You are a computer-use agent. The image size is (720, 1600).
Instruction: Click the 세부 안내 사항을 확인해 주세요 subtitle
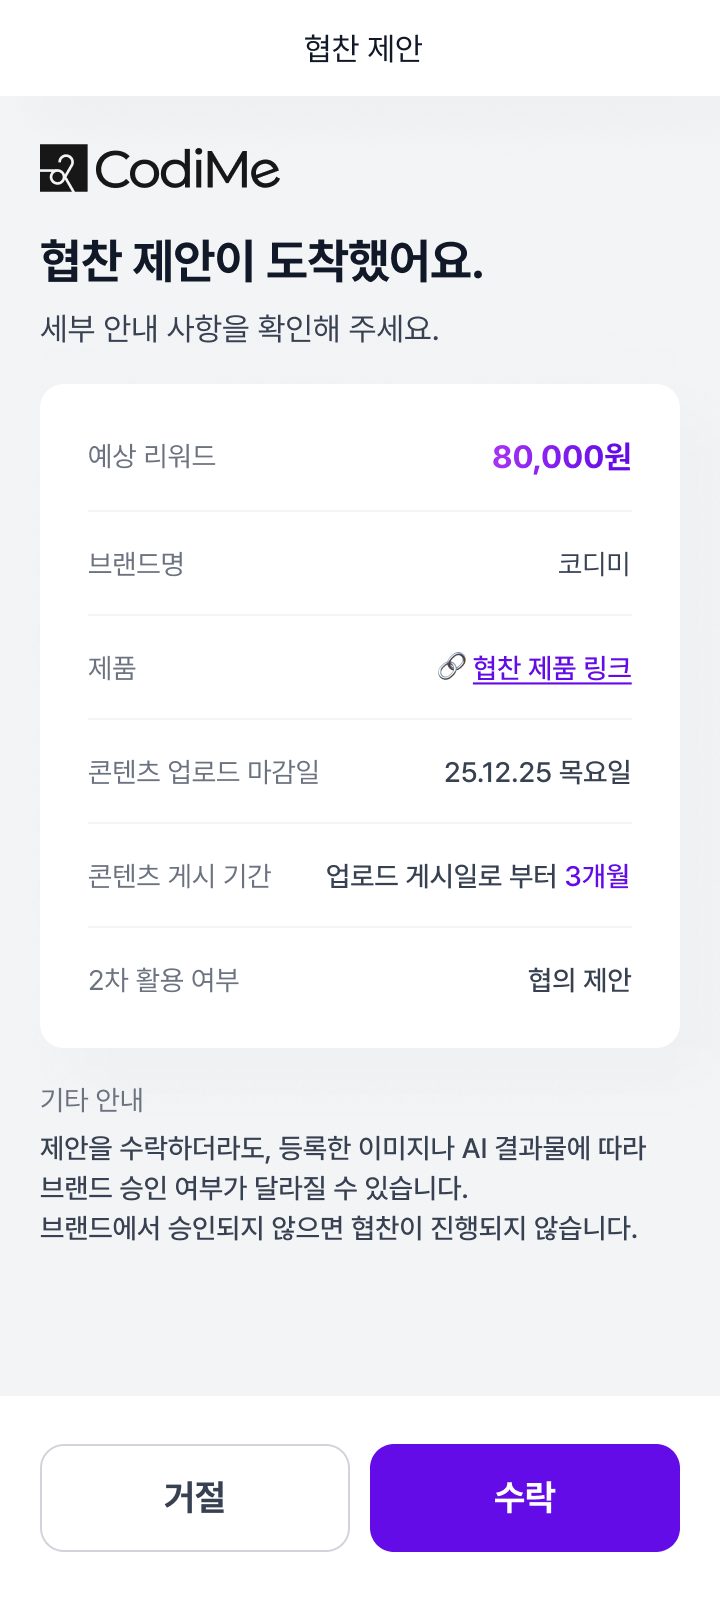(240, 328)
